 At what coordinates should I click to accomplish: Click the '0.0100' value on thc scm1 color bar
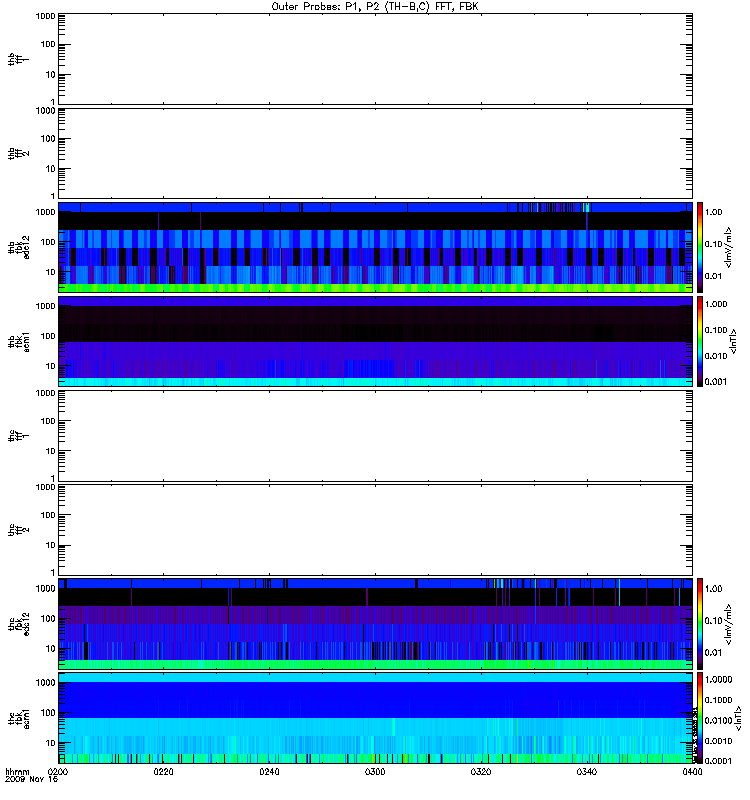point(718,720)
